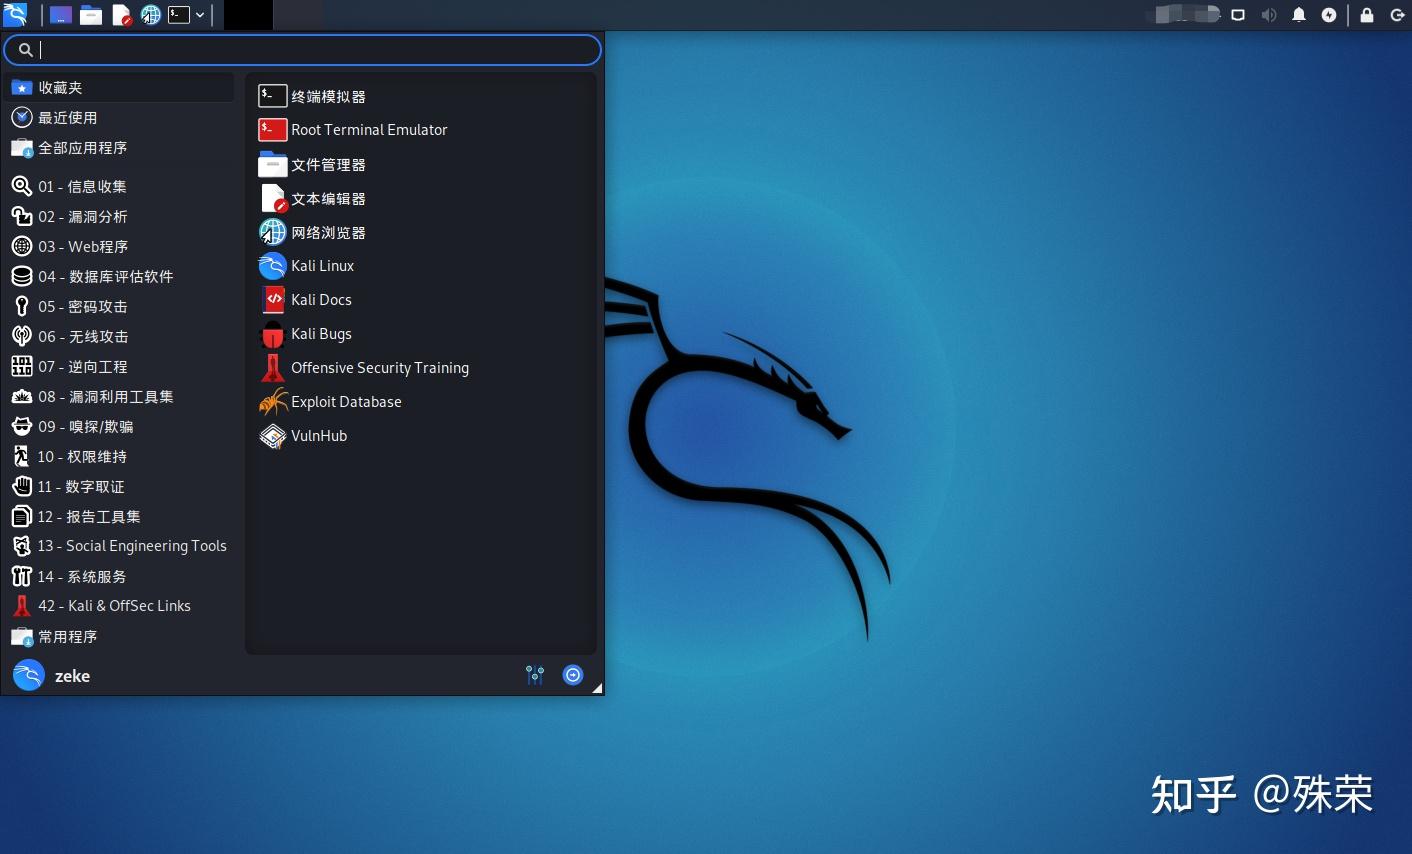Click the 文本编辑器 text editor entry

pyautogui.click(x=328, y=198)
